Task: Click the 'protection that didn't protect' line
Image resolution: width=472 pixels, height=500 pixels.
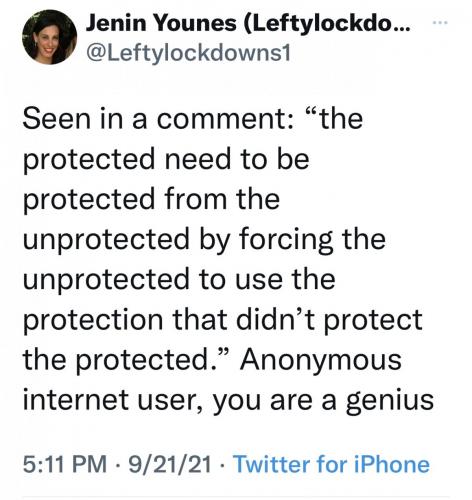Action: (x=223, y=321)
